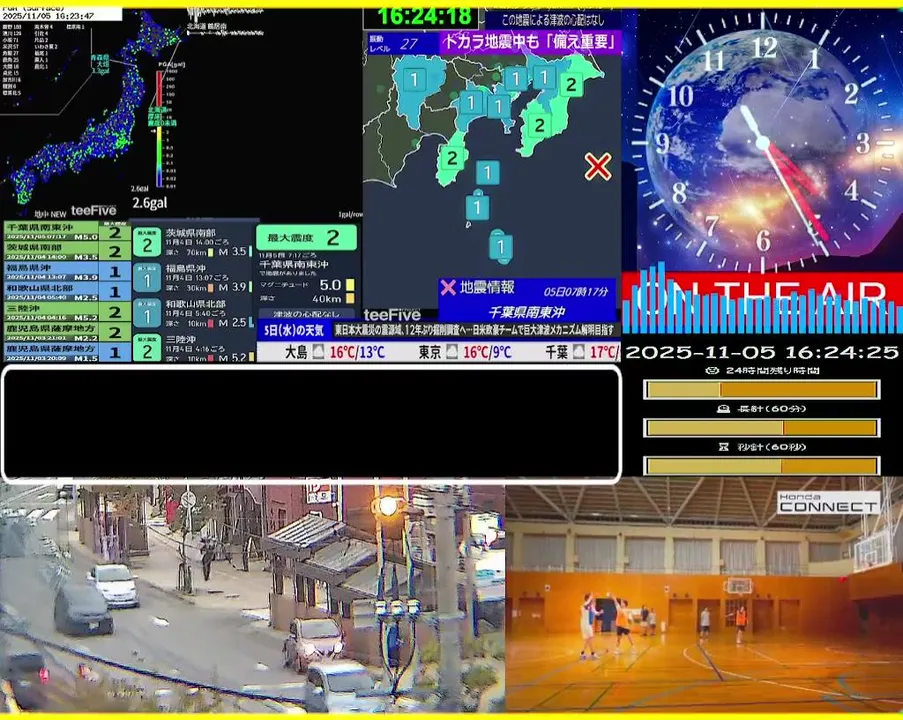The height and width of the screenshot is (720, 903).
Task: Click the intensity 2 badge for 茨城県南部 card
Action: pos(147,242)
